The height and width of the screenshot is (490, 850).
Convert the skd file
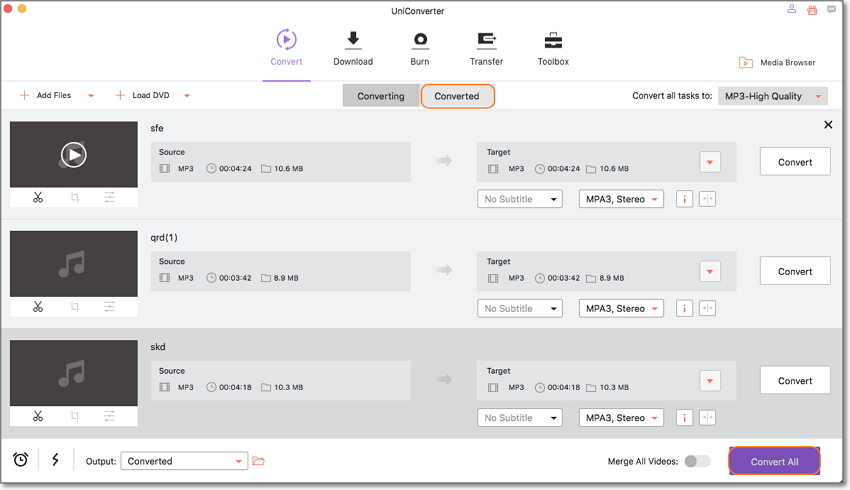pyautogui.click(x=795, y=381)
